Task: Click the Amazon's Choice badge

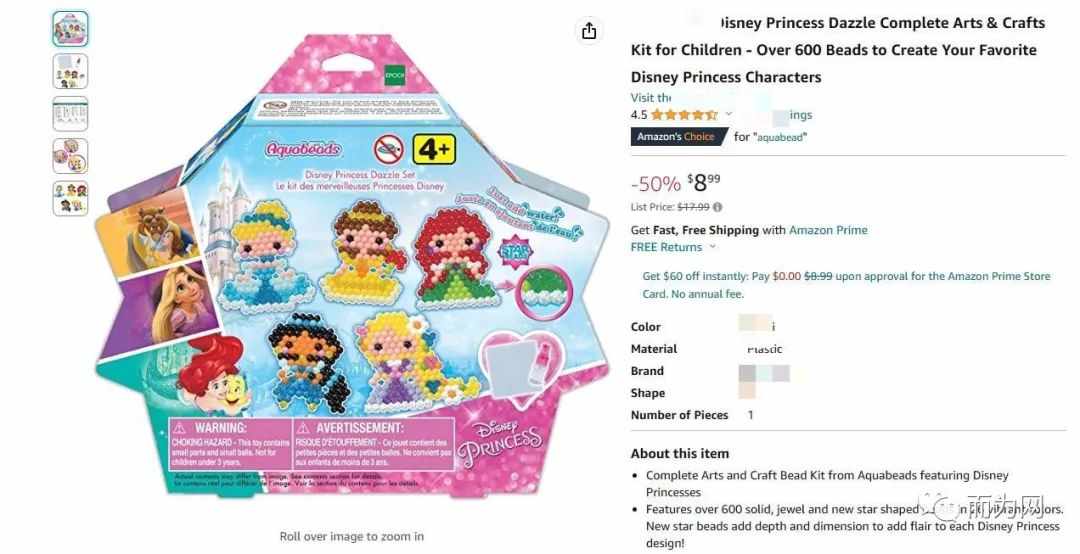Action: click(x=678, y=136)
